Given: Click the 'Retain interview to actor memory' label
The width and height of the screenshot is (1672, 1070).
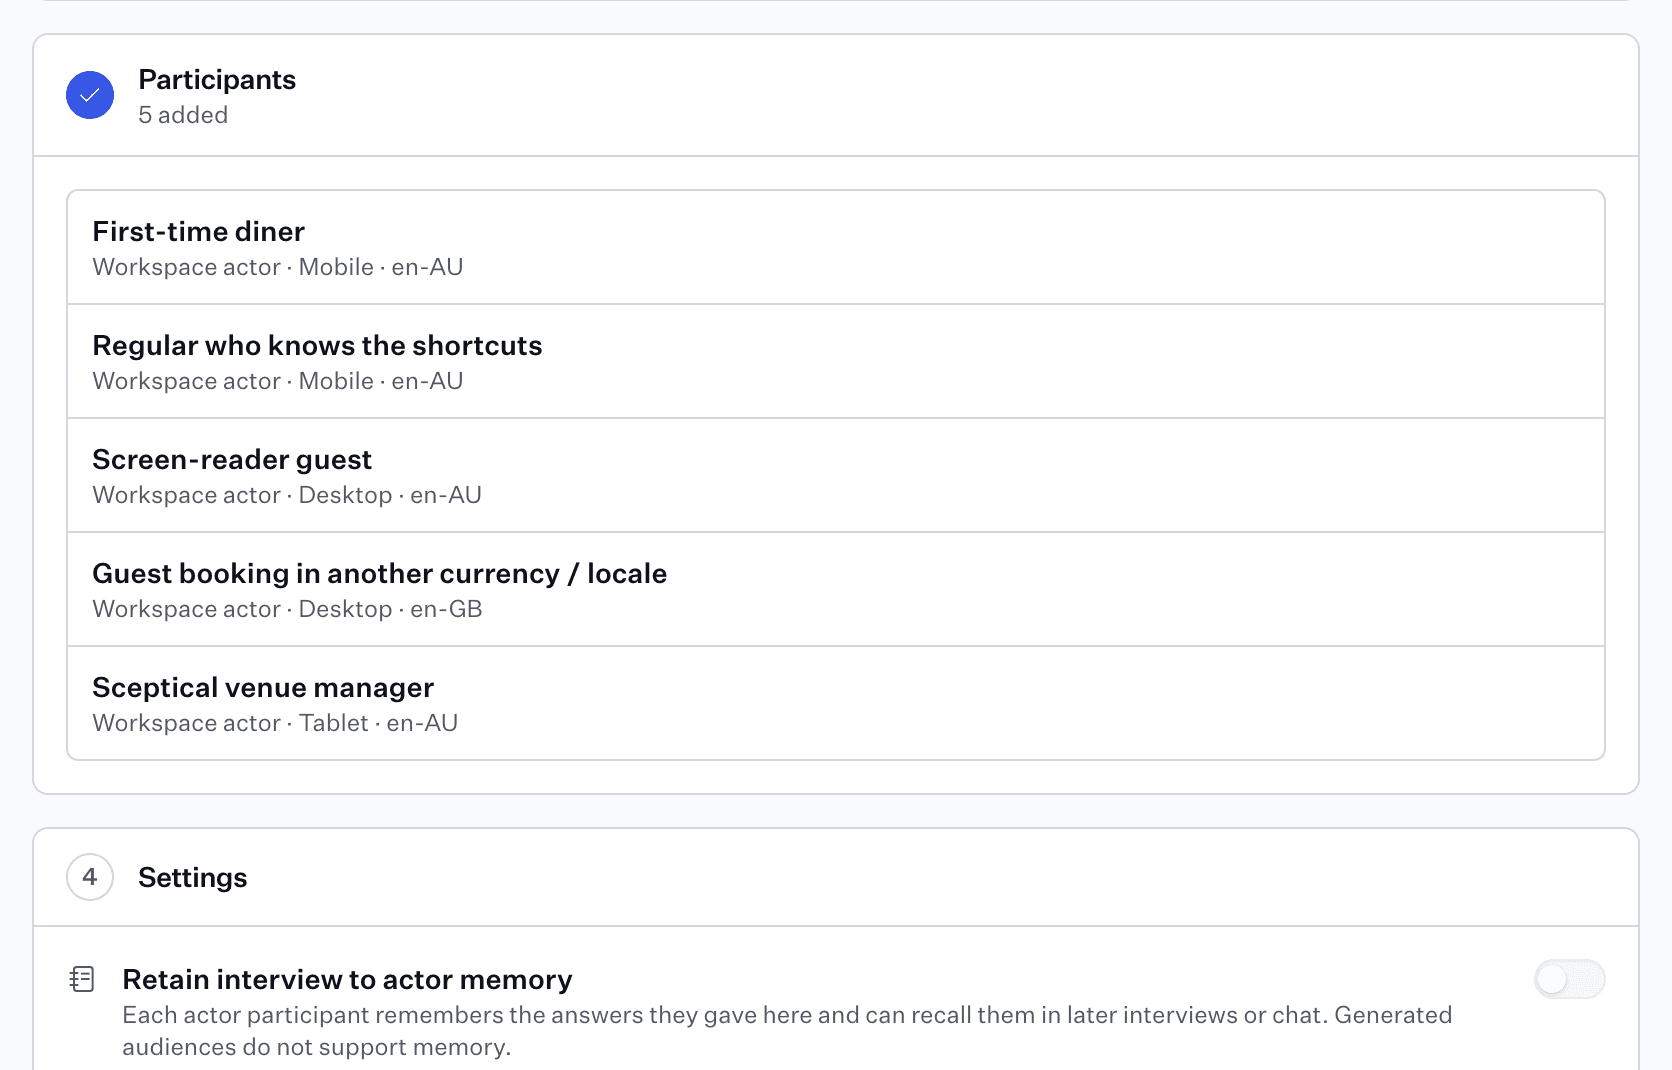Looking at the screenshot, I should tap(347, 979).
